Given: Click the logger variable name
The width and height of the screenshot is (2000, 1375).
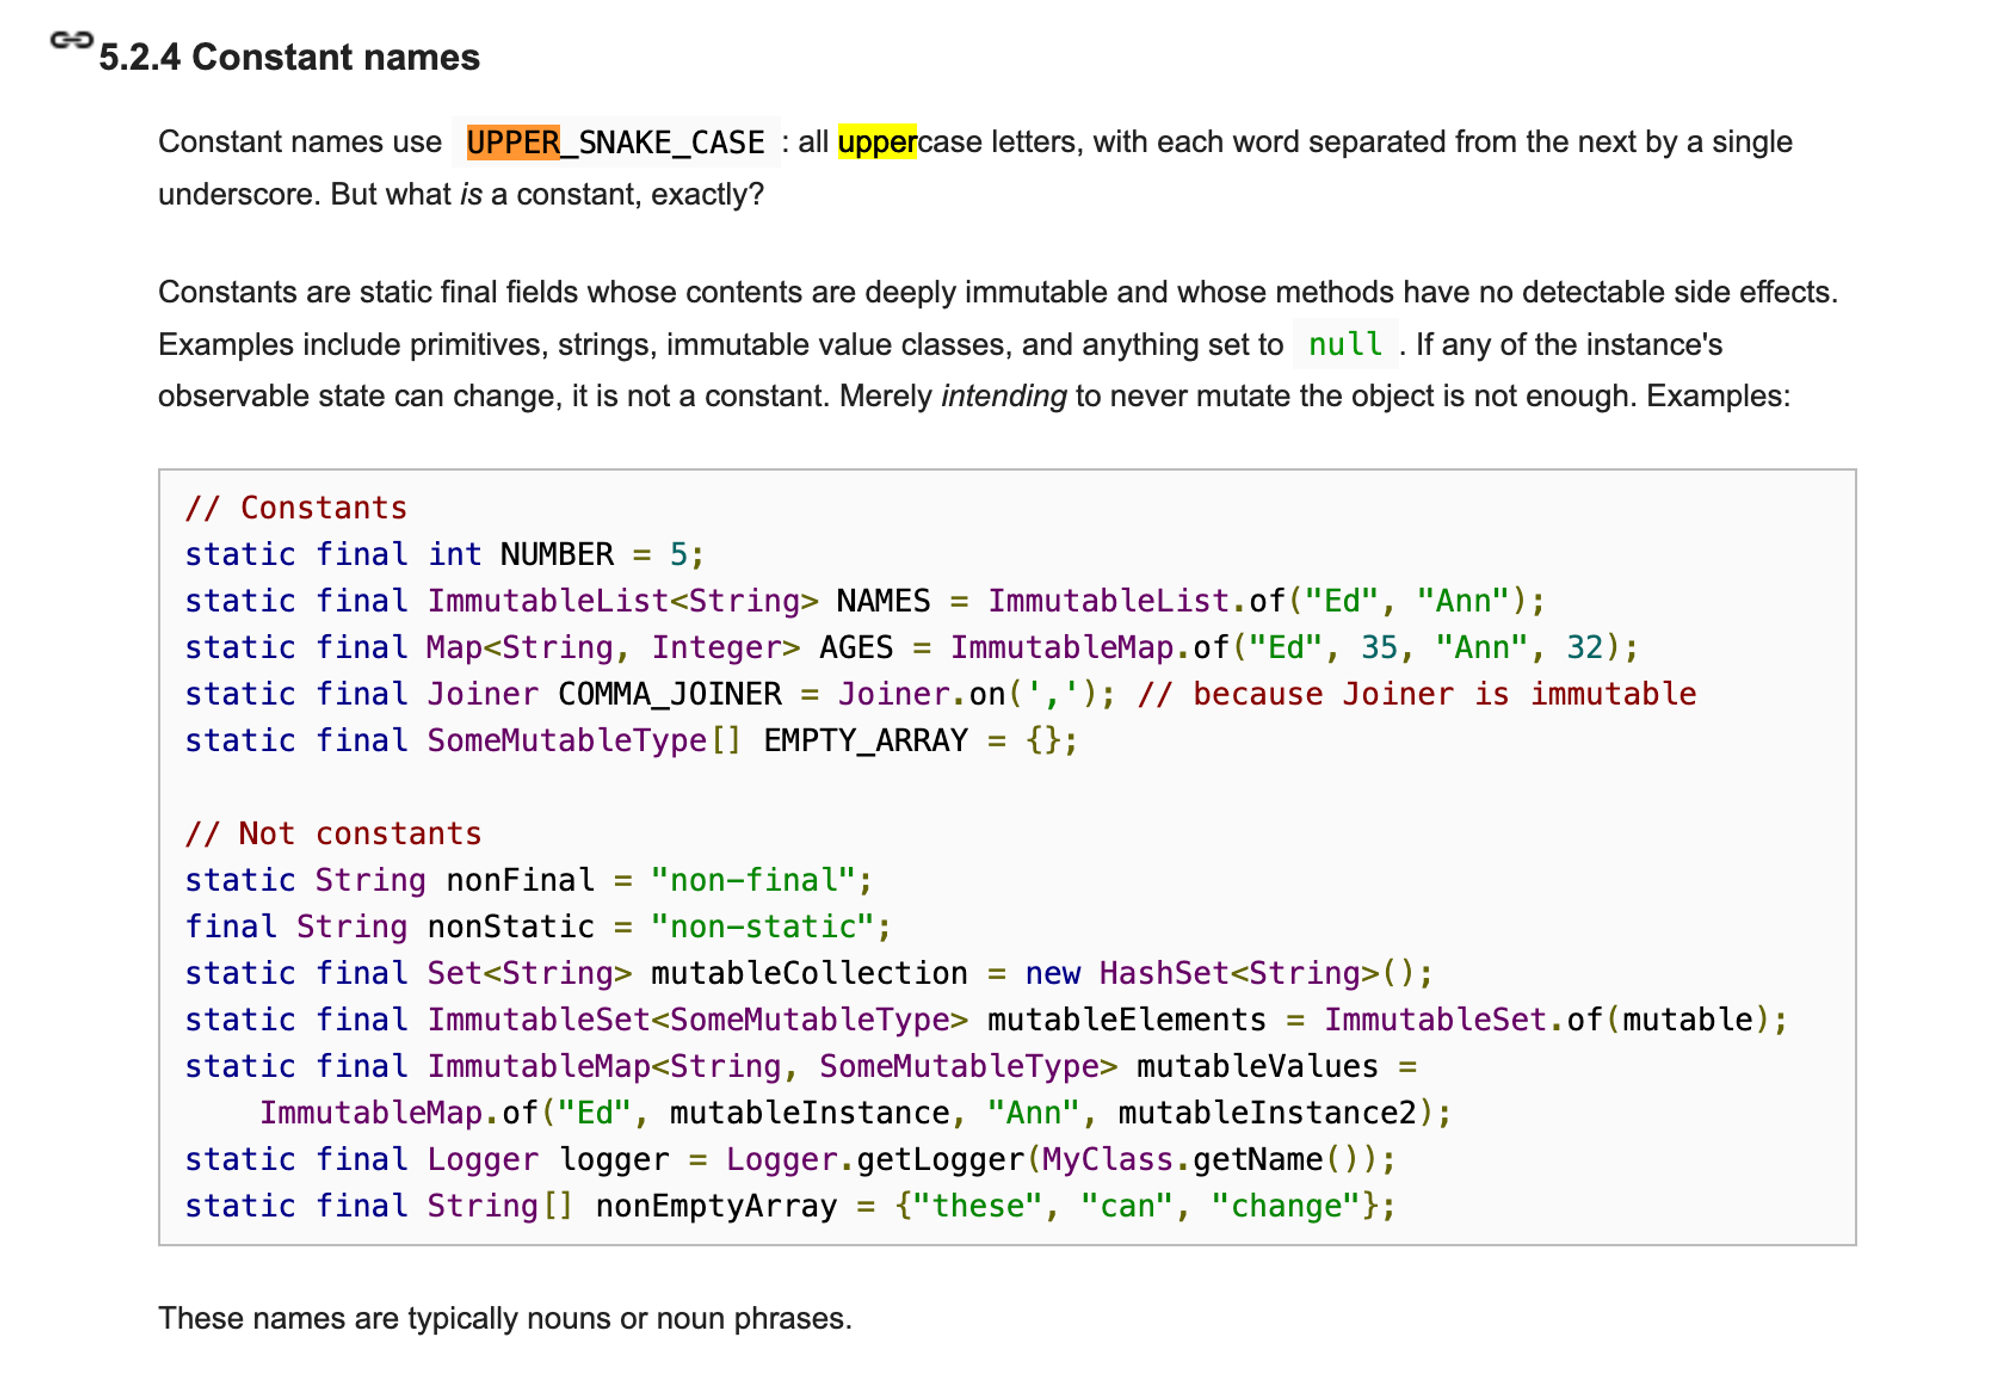Looking at the screenshot, I should pos(614,1159).
